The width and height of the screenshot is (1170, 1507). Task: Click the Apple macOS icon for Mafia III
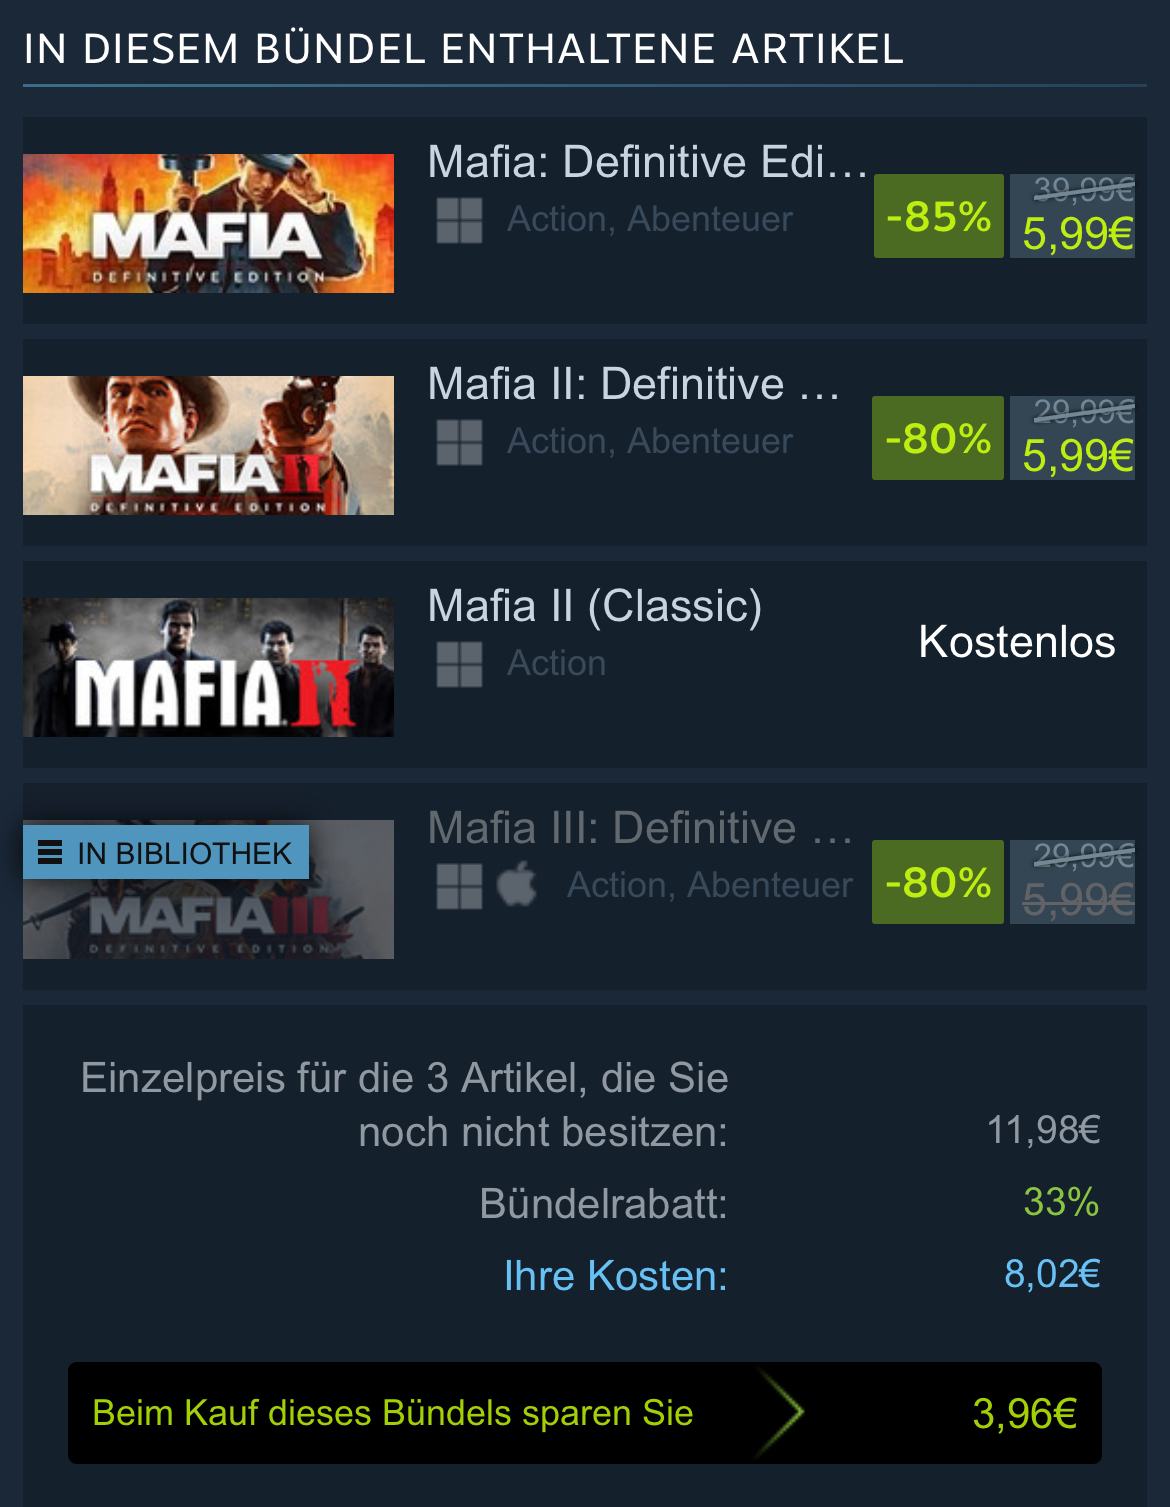coord(517,885)
